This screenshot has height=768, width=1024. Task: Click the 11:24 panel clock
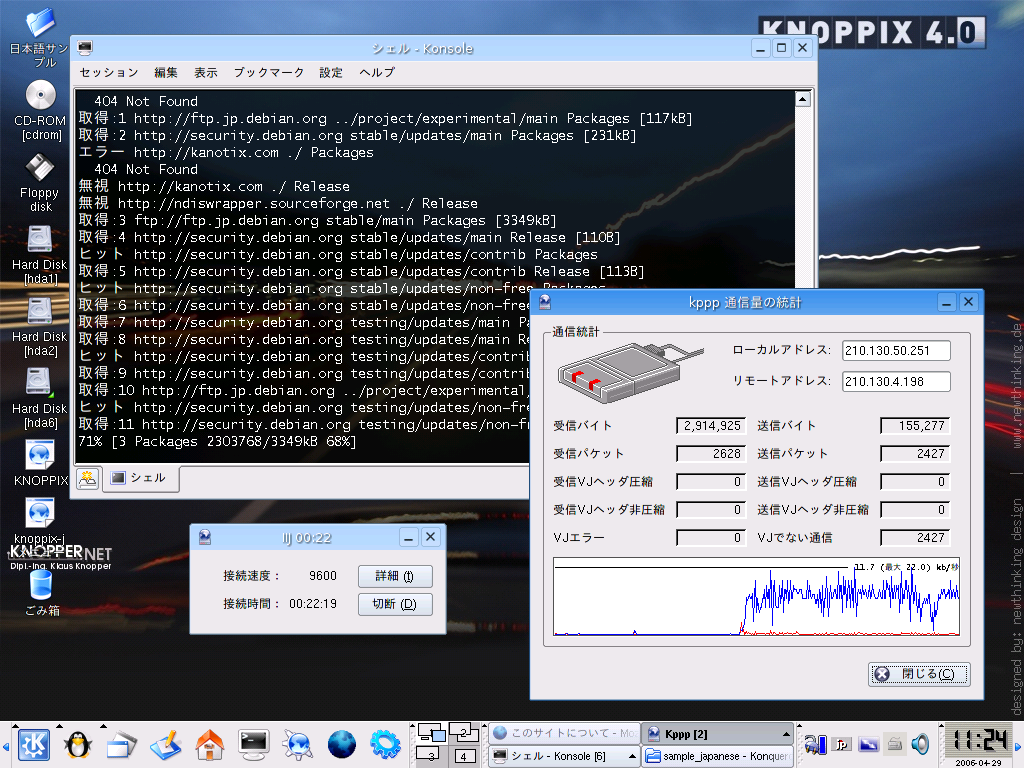[978, 741]
